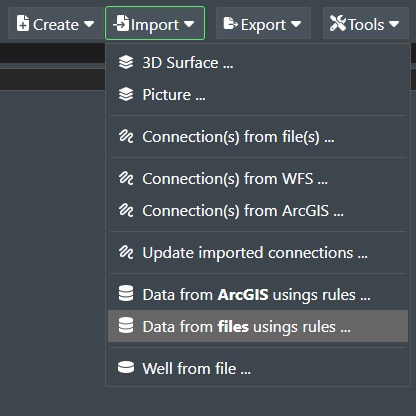Click the layers icon beside 3D Surface

point(126,62)
